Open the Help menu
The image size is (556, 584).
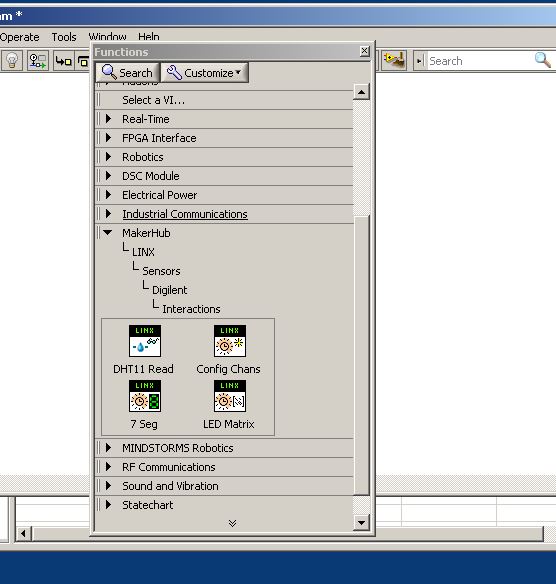tap(149, 36)
